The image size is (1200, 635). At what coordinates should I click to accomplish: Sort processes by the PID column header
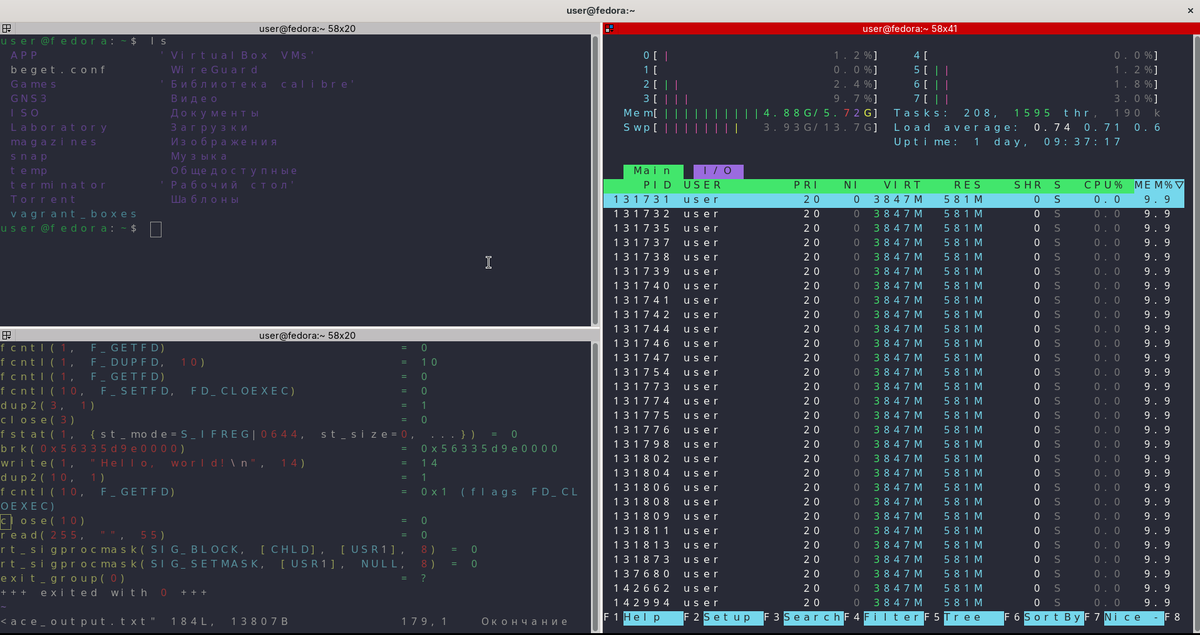coord(658,185)
